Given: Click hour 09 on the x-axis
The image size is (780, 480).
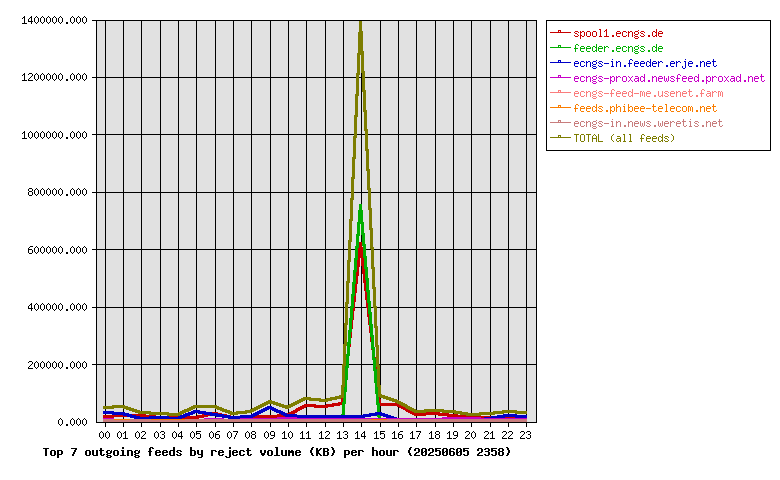Looking at the screenshot, I should tap(269, 435).
